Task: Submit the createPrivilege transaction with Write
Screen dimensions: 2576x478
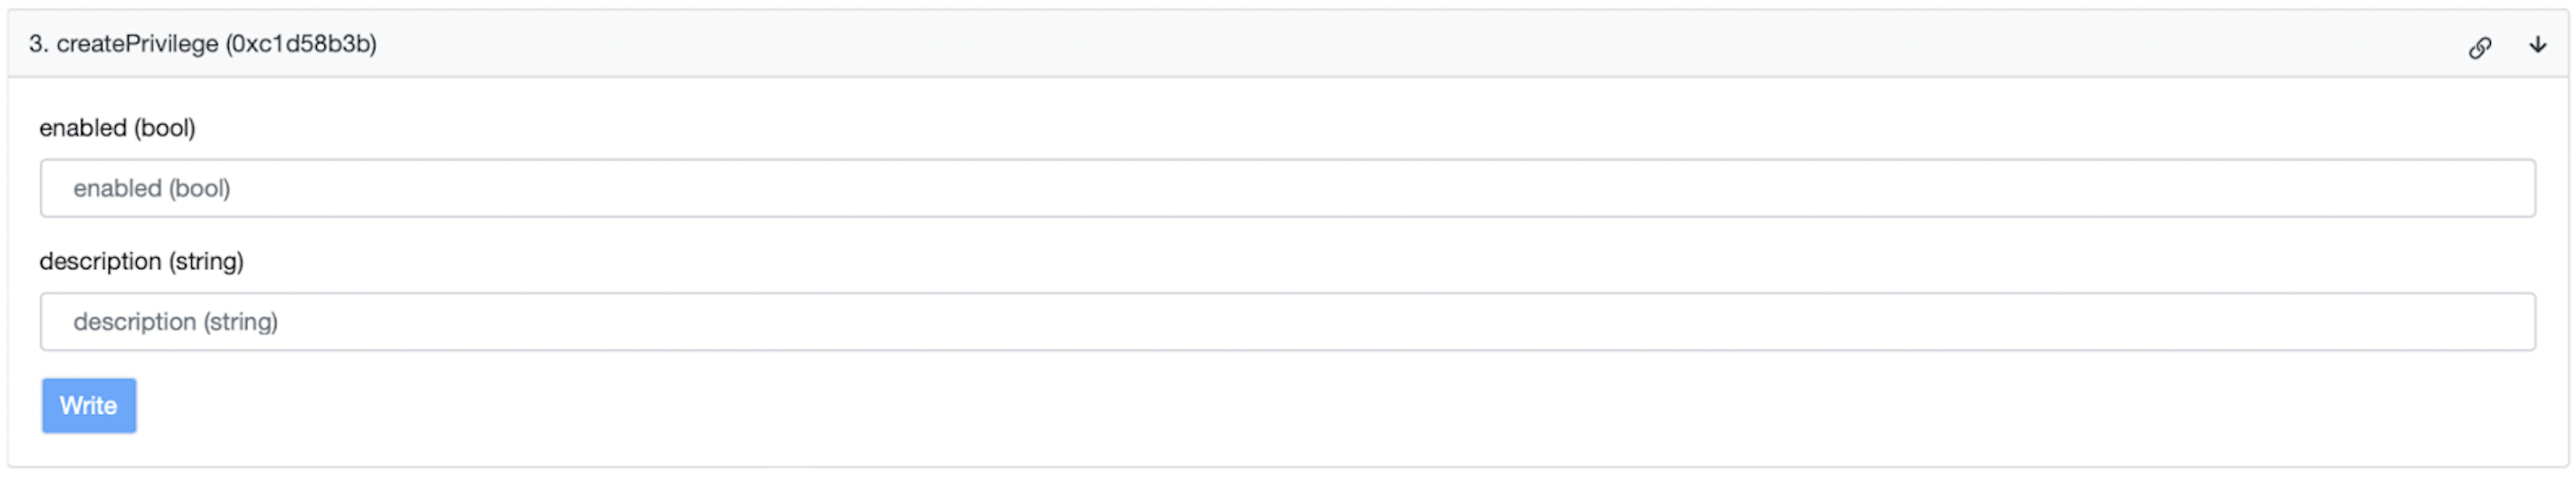Action: [88, 405]
